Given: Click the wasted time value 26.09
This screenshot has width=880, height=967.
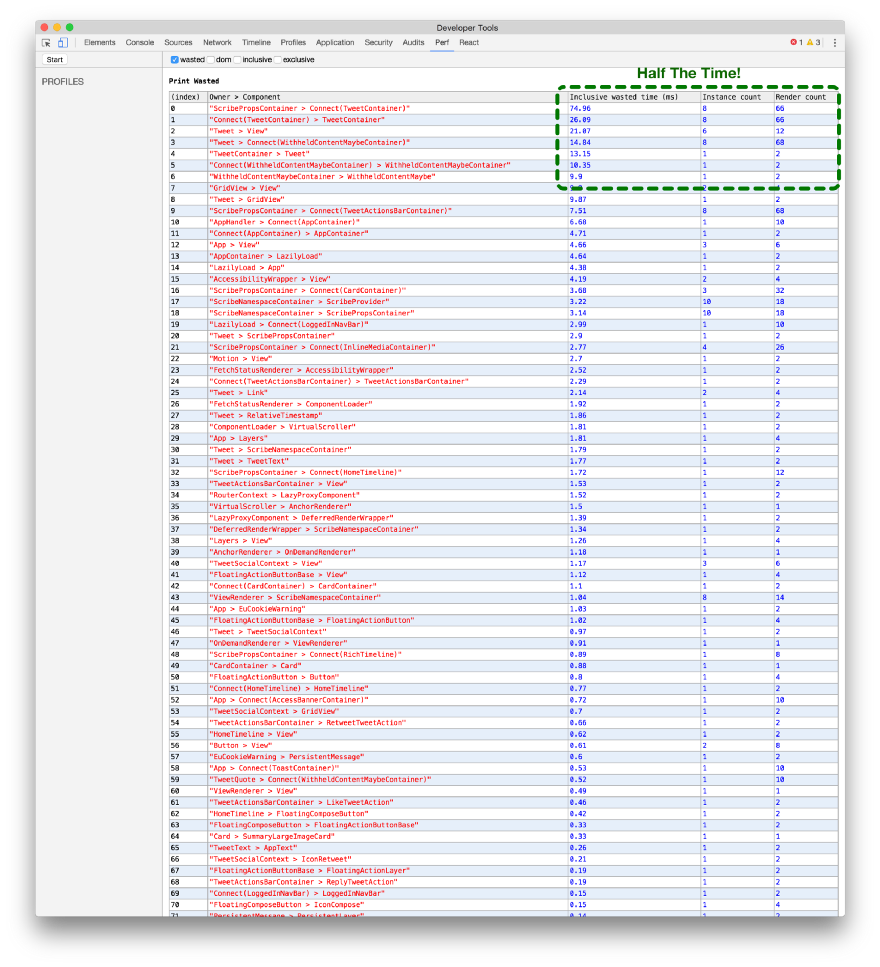Looking at the screenshot, I should [580, 120].
